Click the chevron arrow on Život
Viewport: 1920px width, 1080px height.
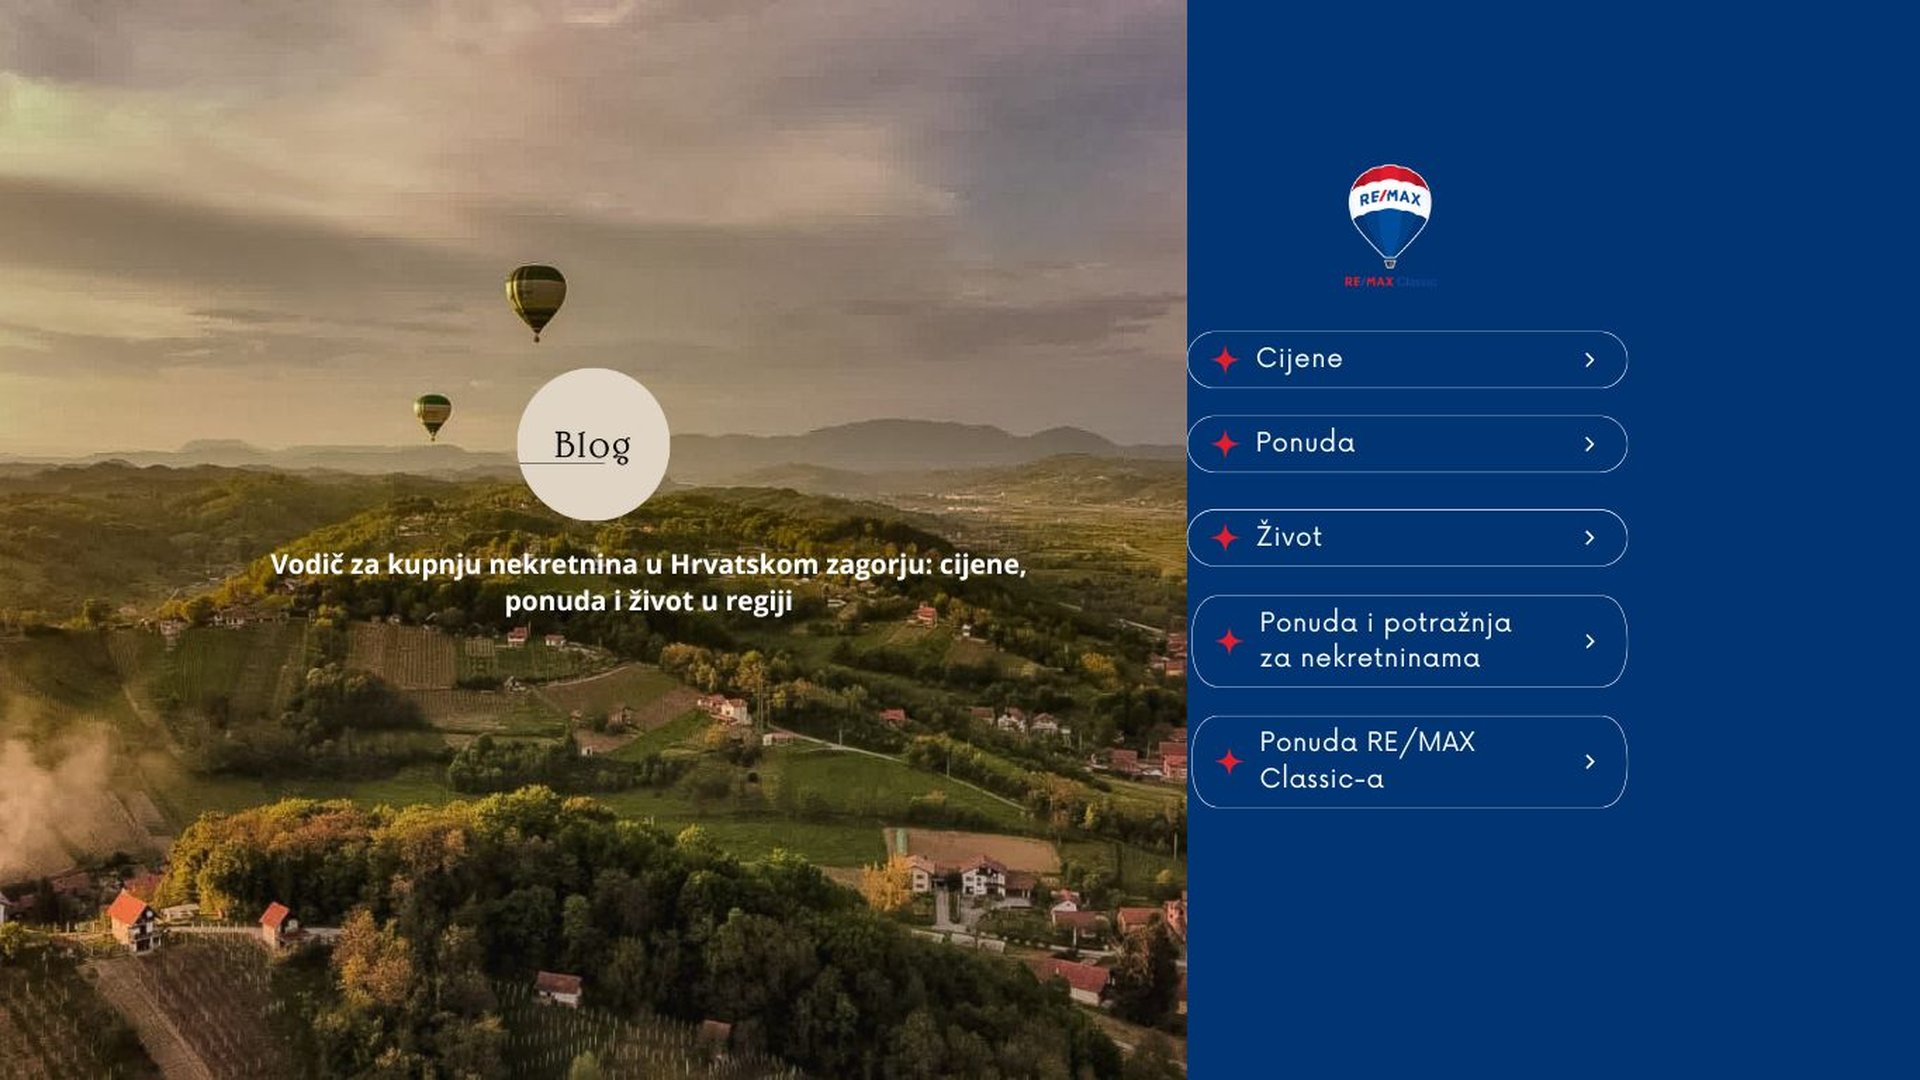coord(1589,537)
